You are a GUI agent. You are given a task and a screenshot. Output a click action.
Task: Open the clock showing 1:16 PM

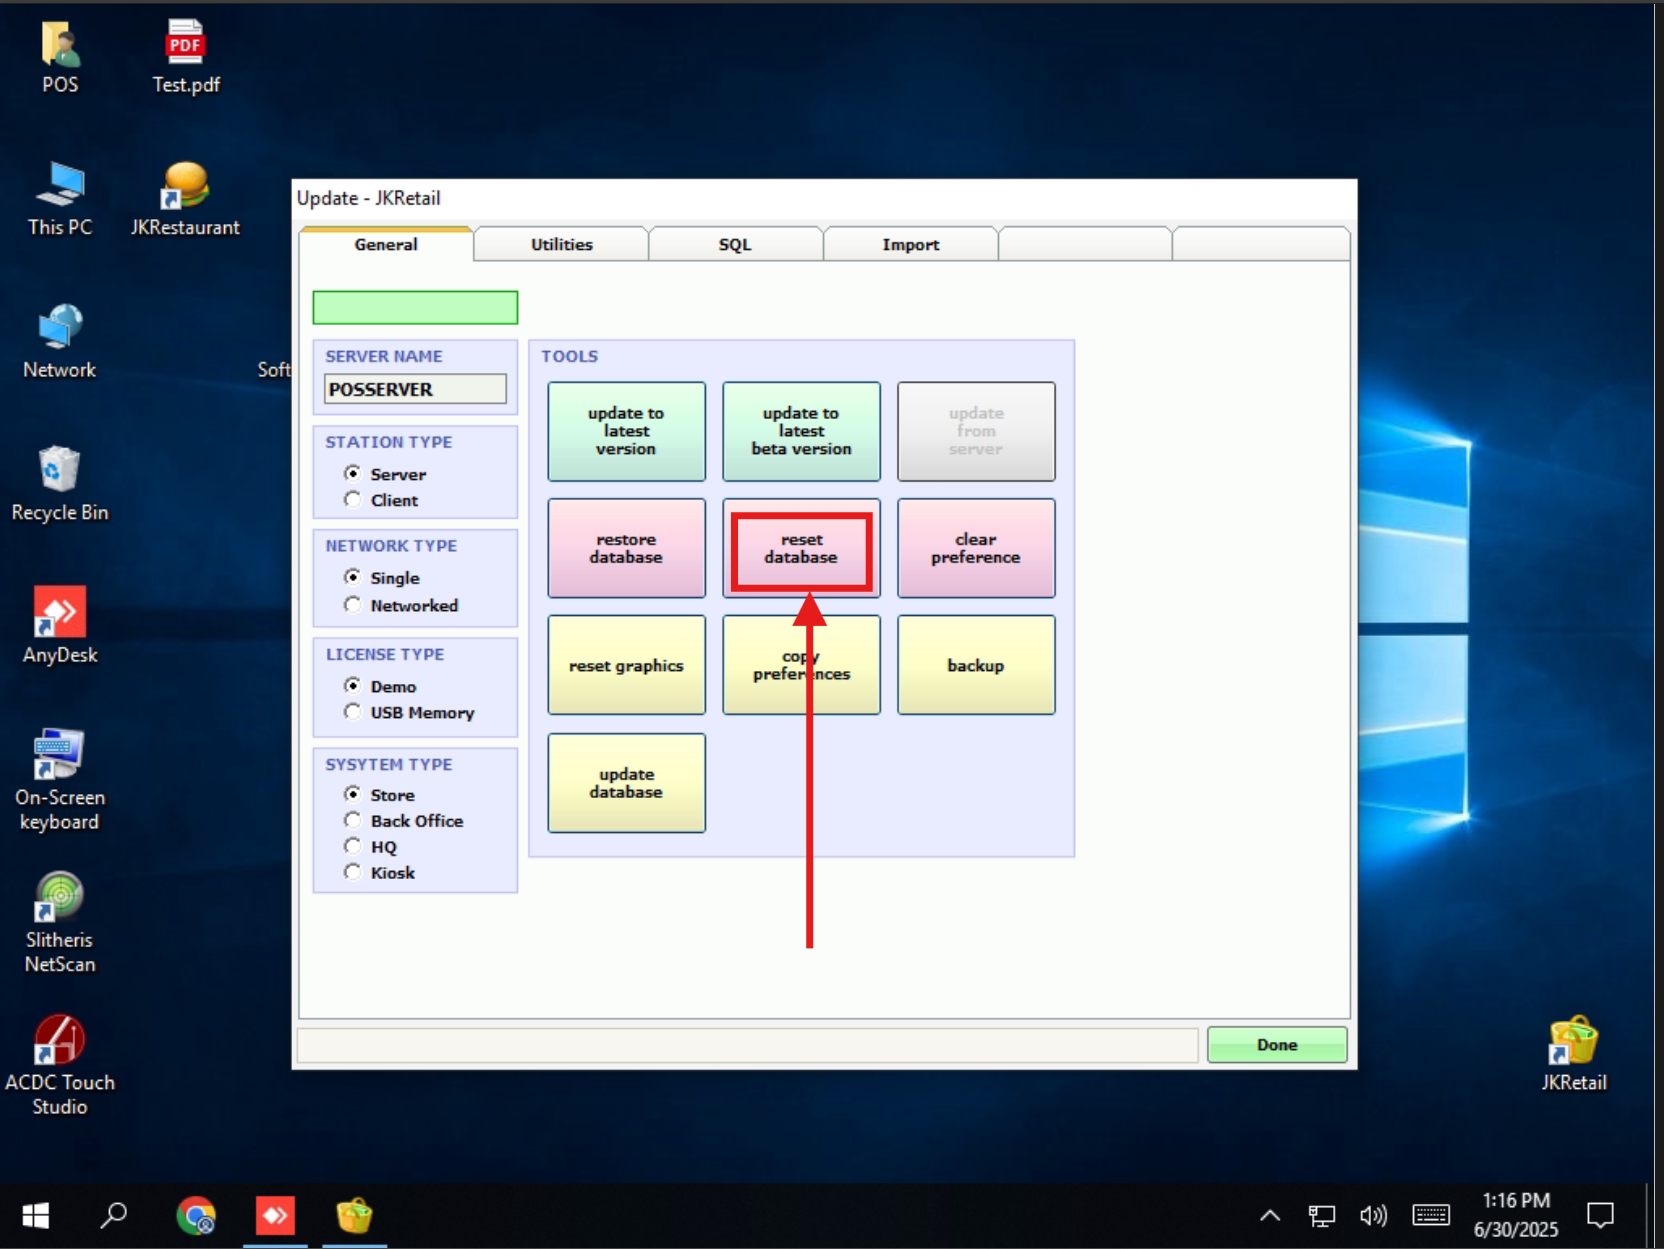(1516, 1215)
